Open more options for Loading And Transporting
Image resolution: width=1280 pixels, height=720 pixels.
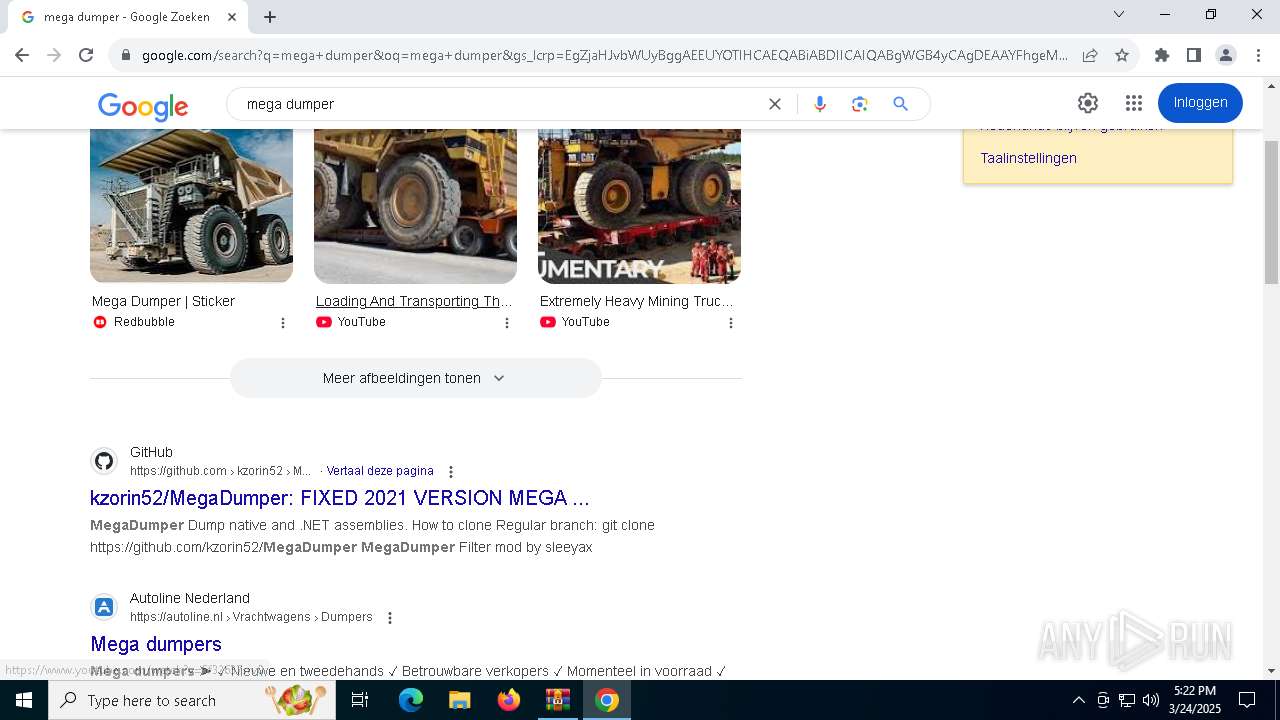(507, 323)
